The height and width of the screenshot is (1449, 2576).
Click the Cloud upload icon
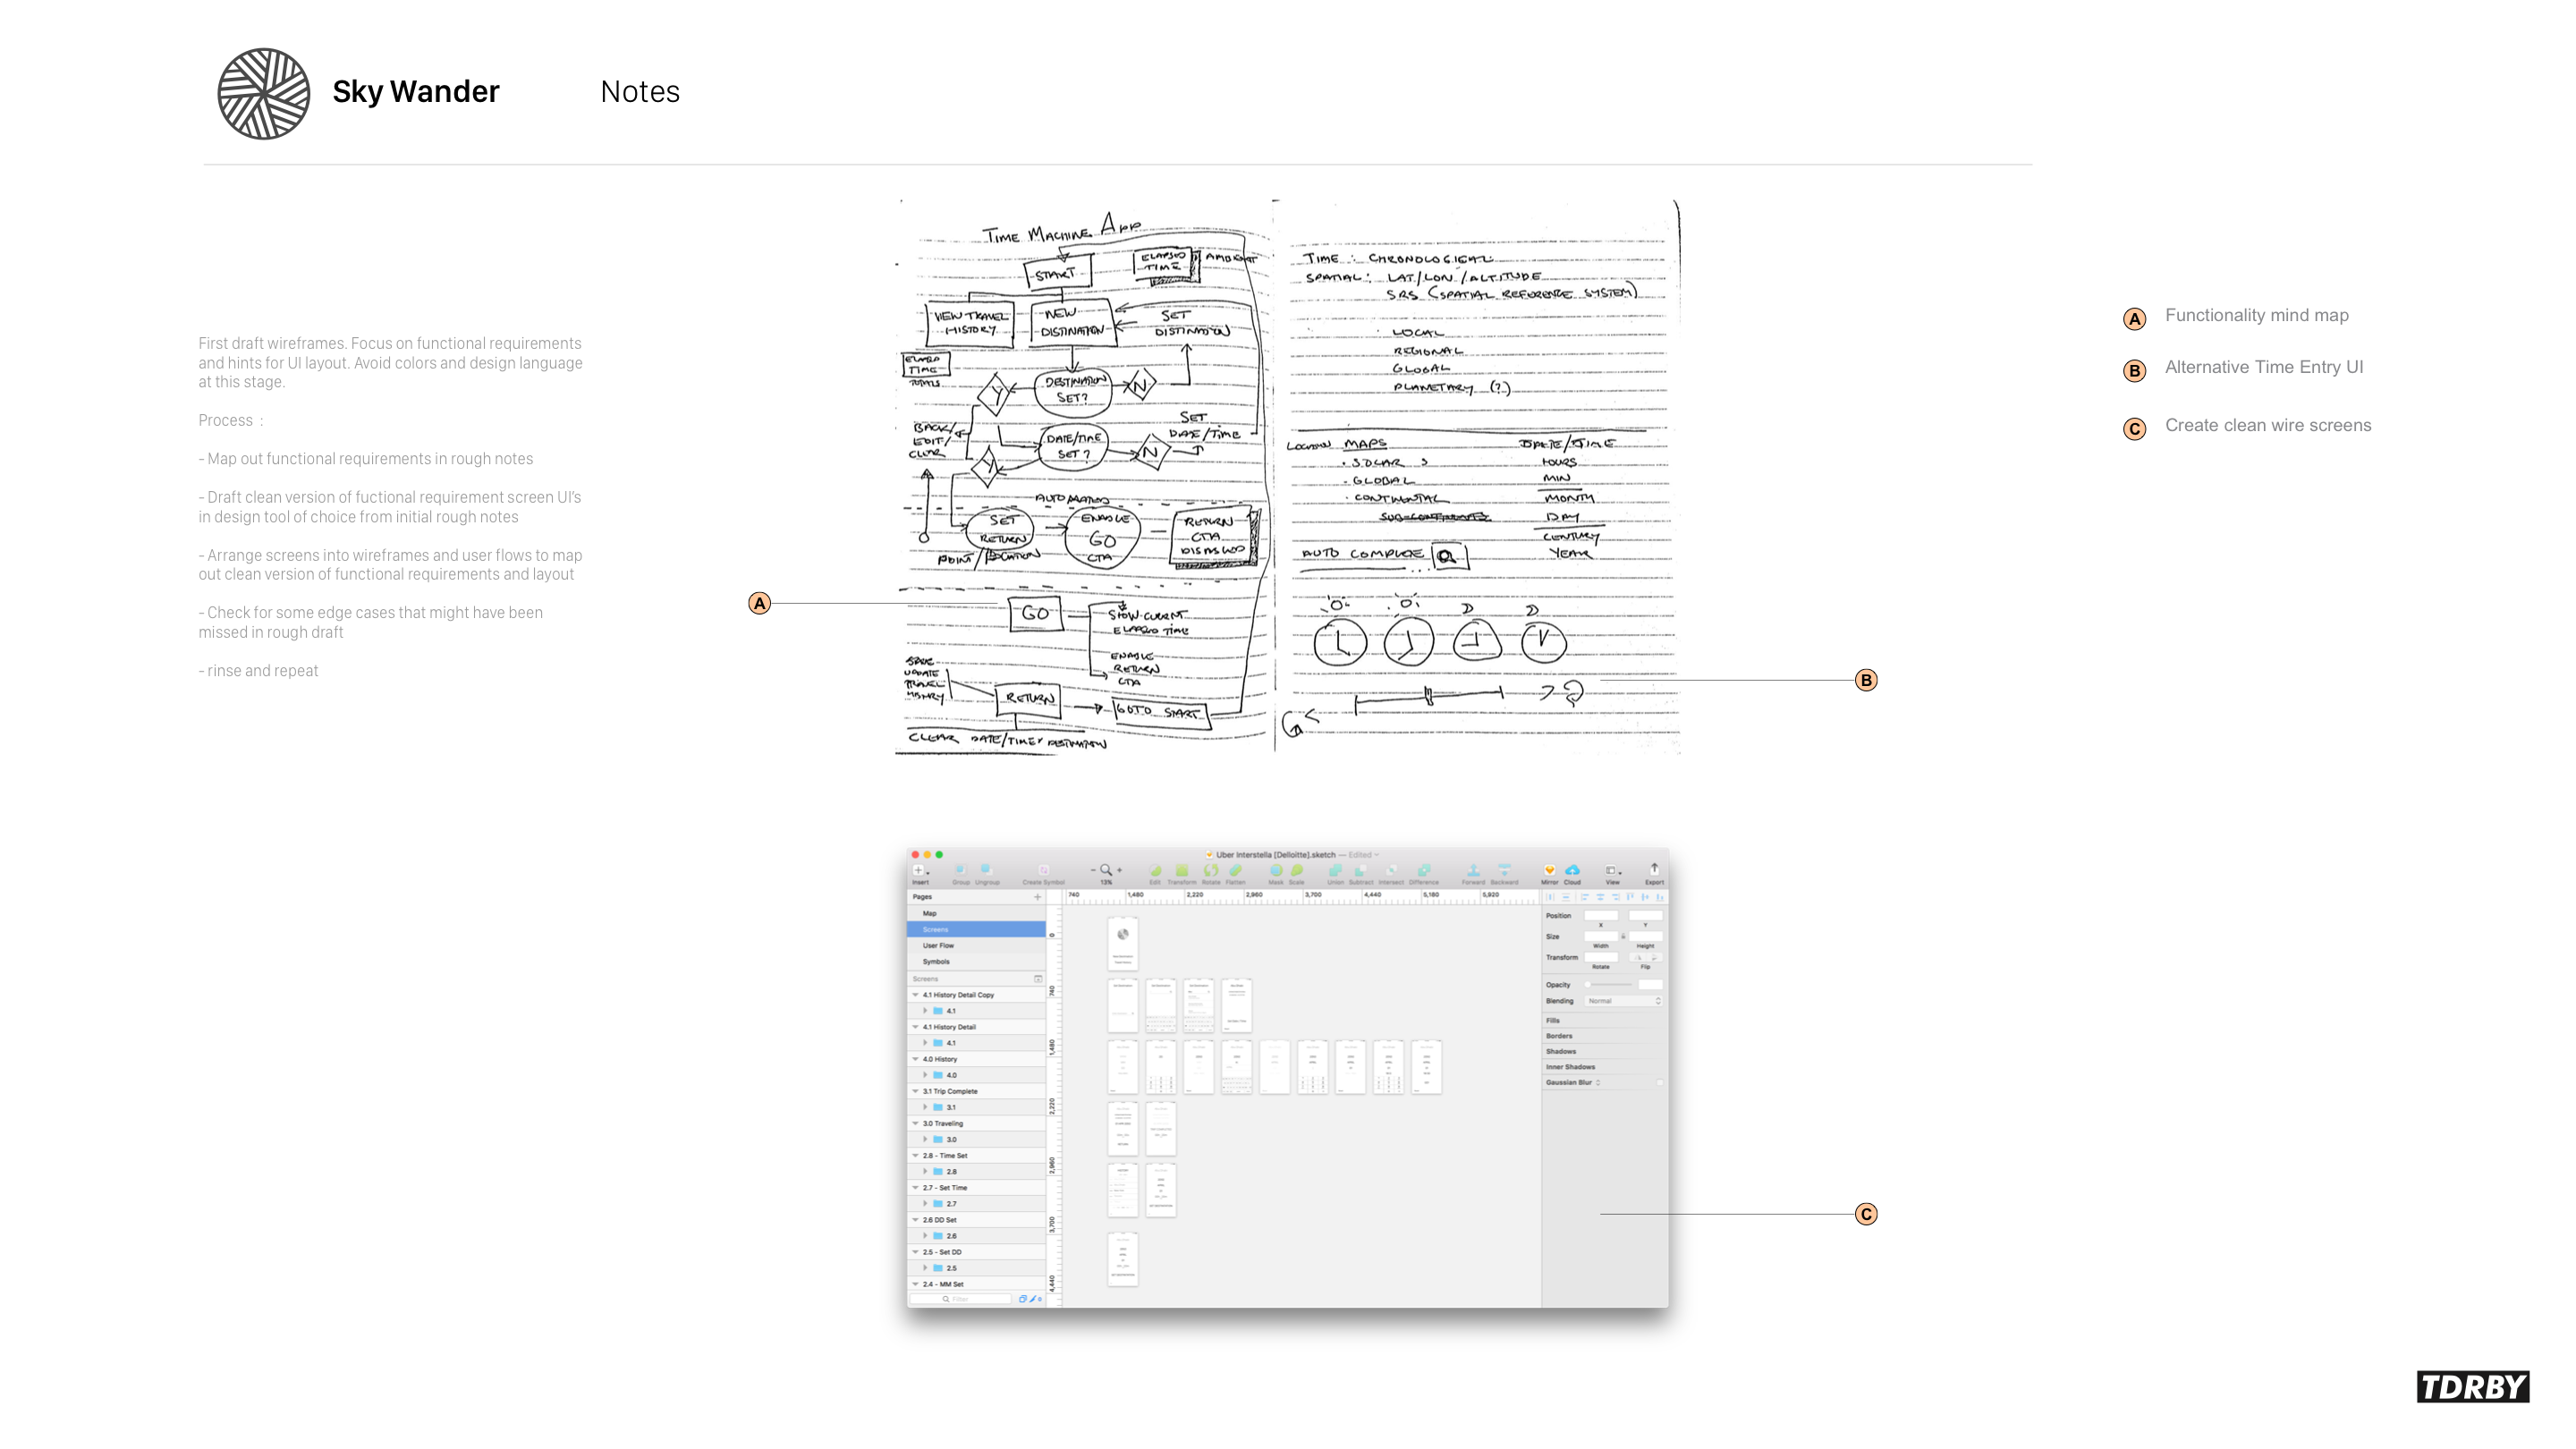coord(1572,870)
